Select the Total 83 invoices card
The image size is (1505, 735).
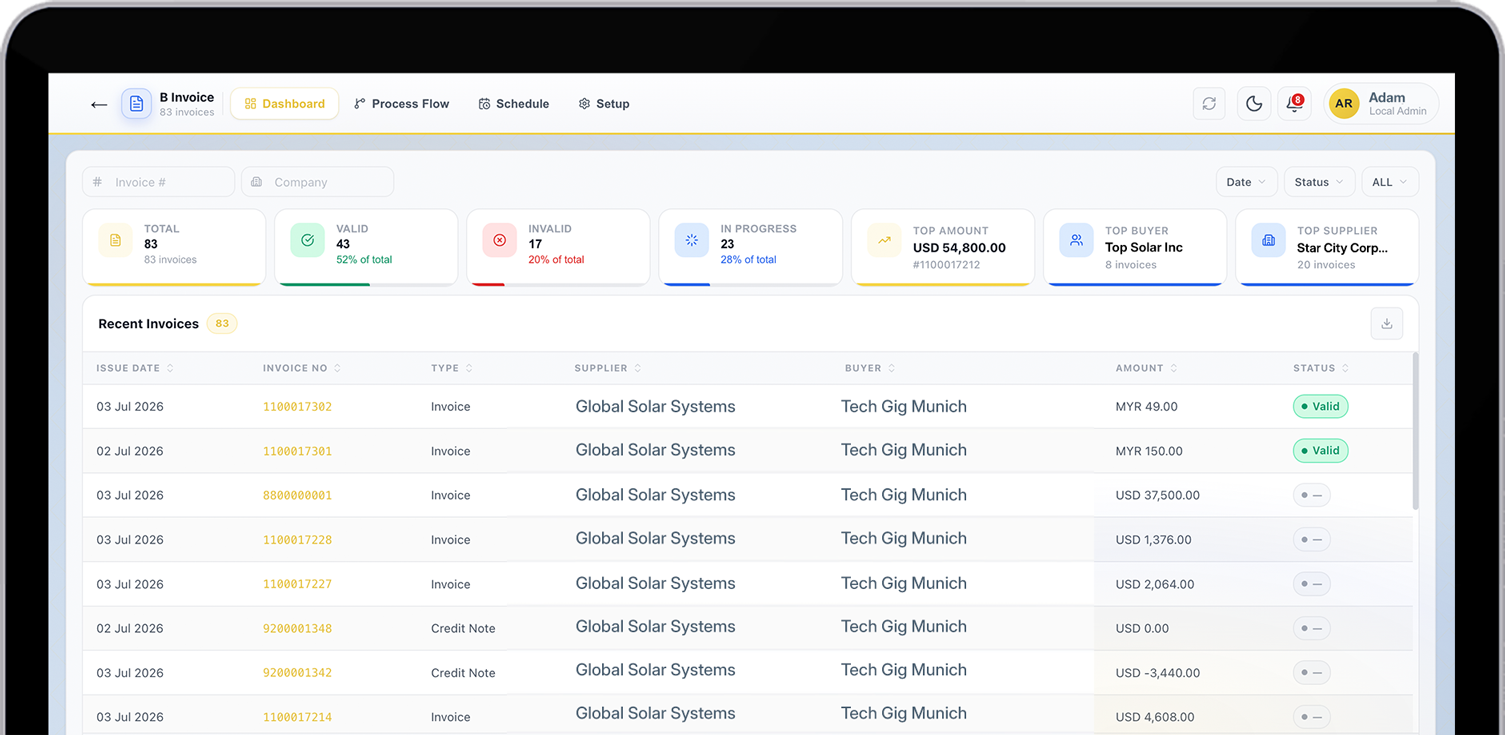click(x=174, y=247)
